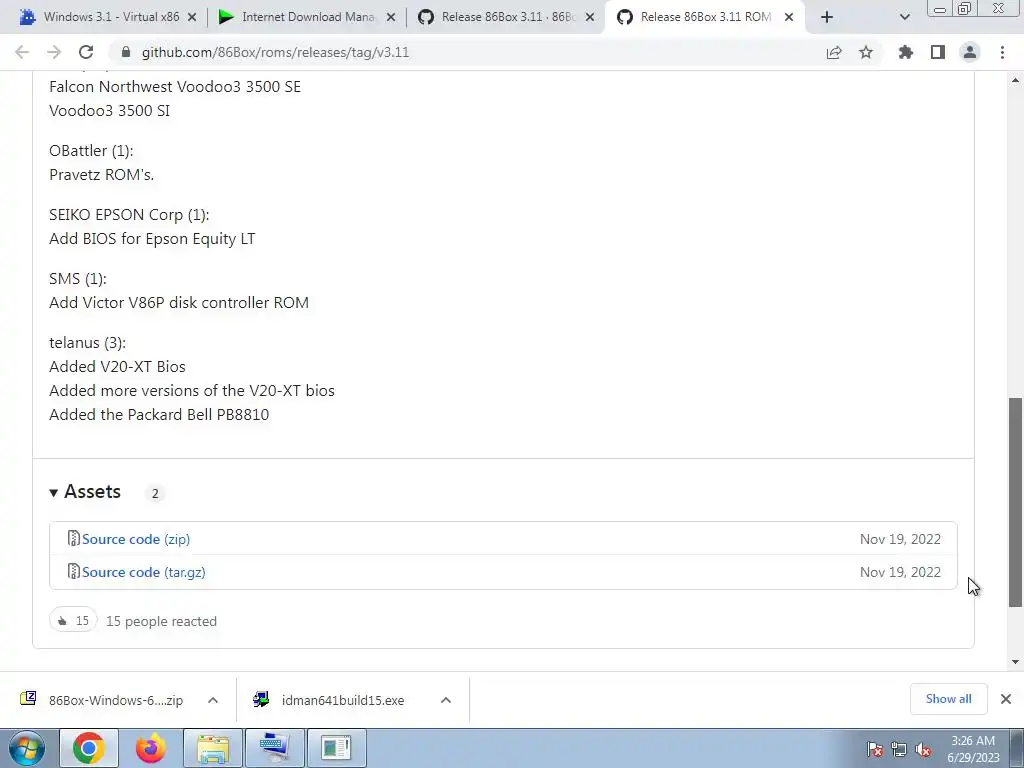Click the network tray icon
Screen dimensions: 1024x768
899,750
